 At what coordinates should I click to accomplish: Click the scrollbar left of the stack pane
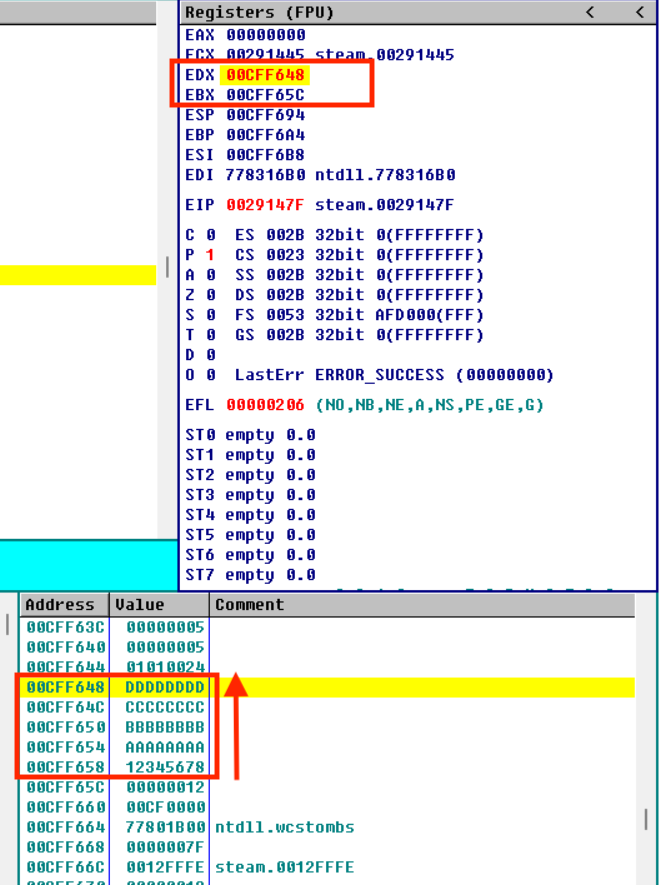[x=9, y=625]
